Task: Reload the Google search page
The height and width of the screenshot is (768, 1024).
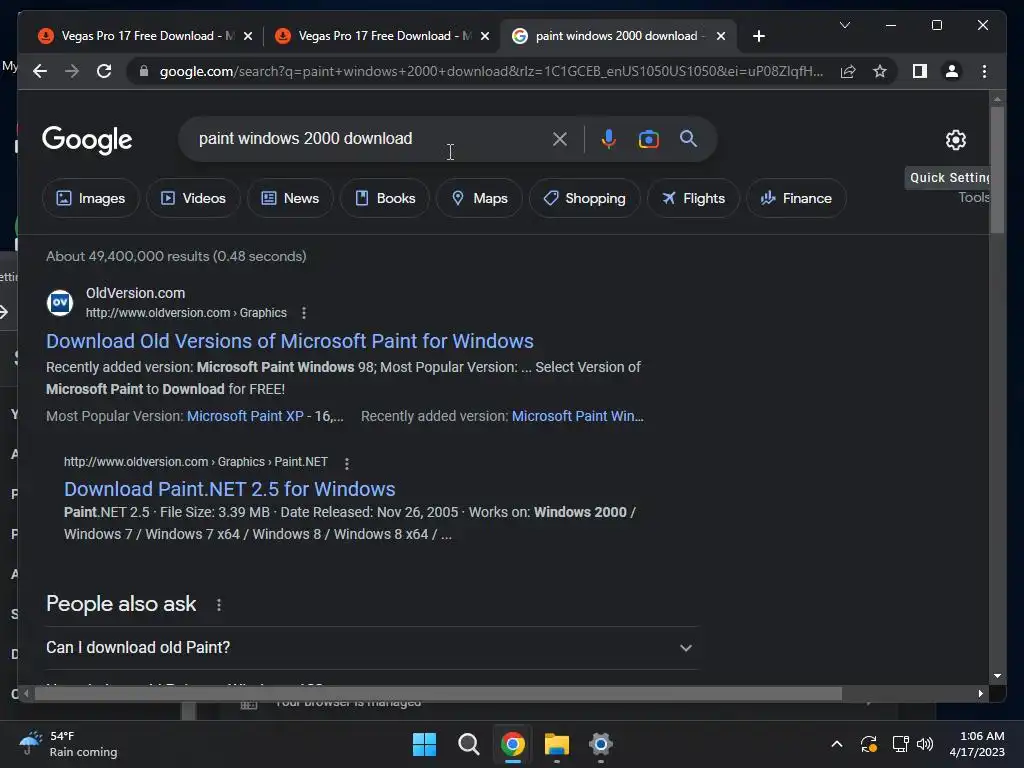Action: [104, 71]
